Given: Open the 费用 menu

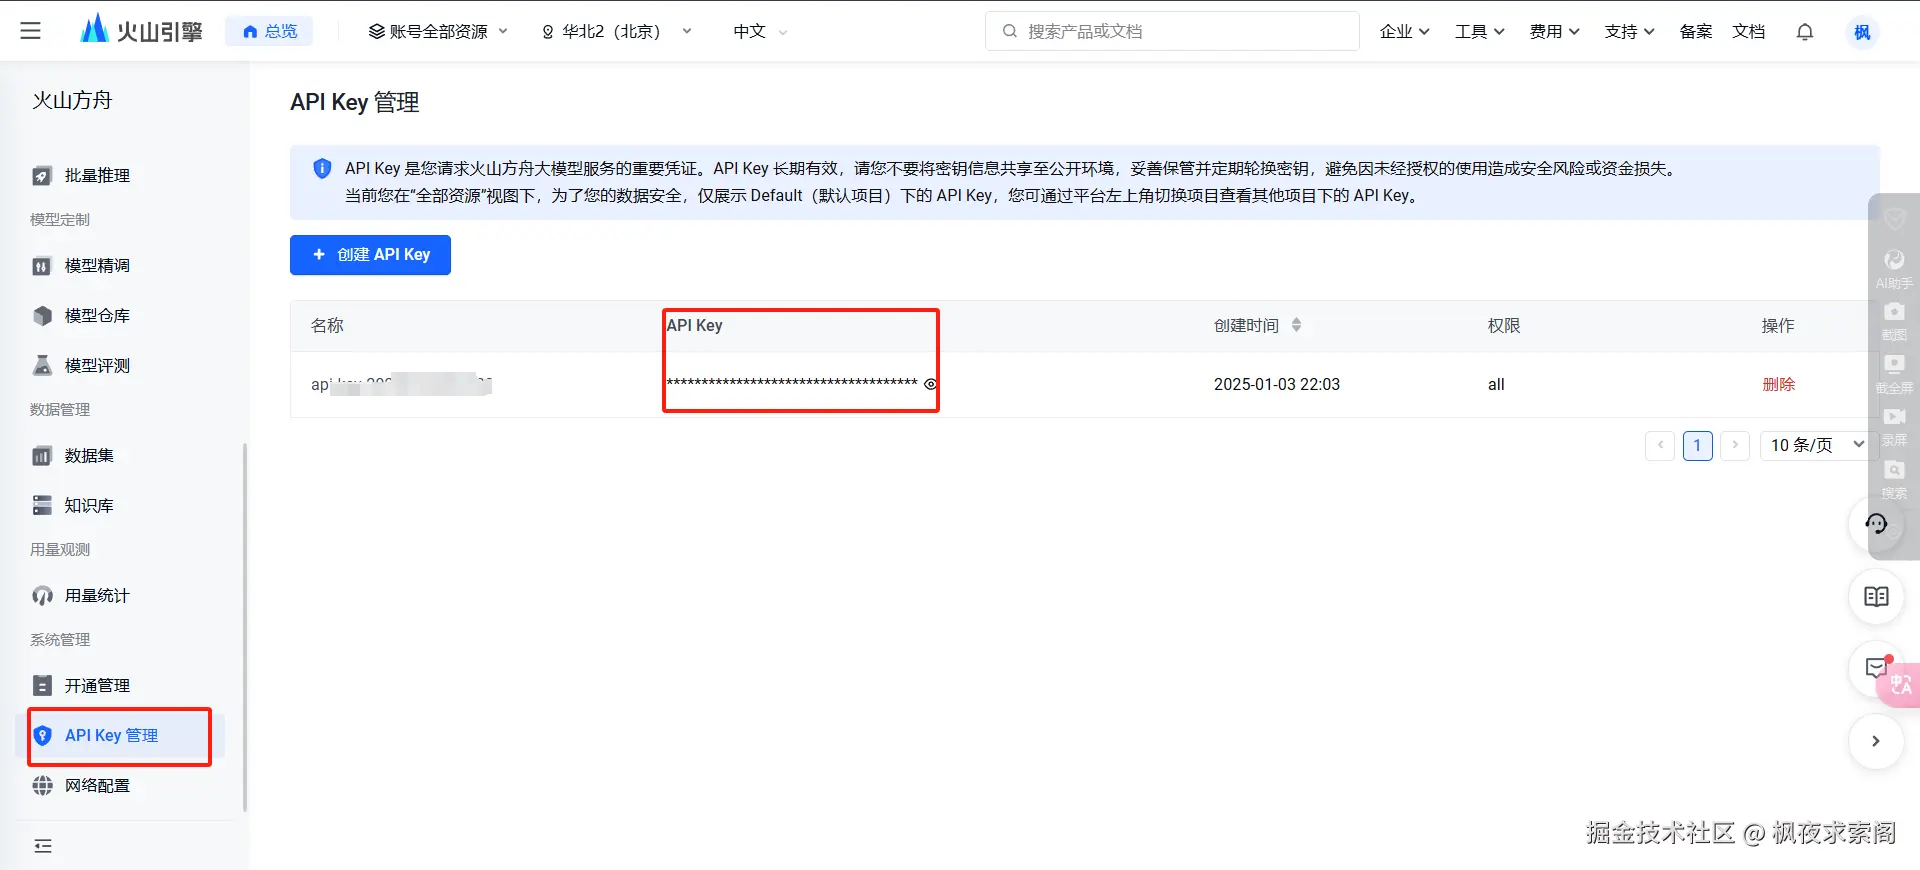Looking at the screenshot, I should tap(1554, 31).
